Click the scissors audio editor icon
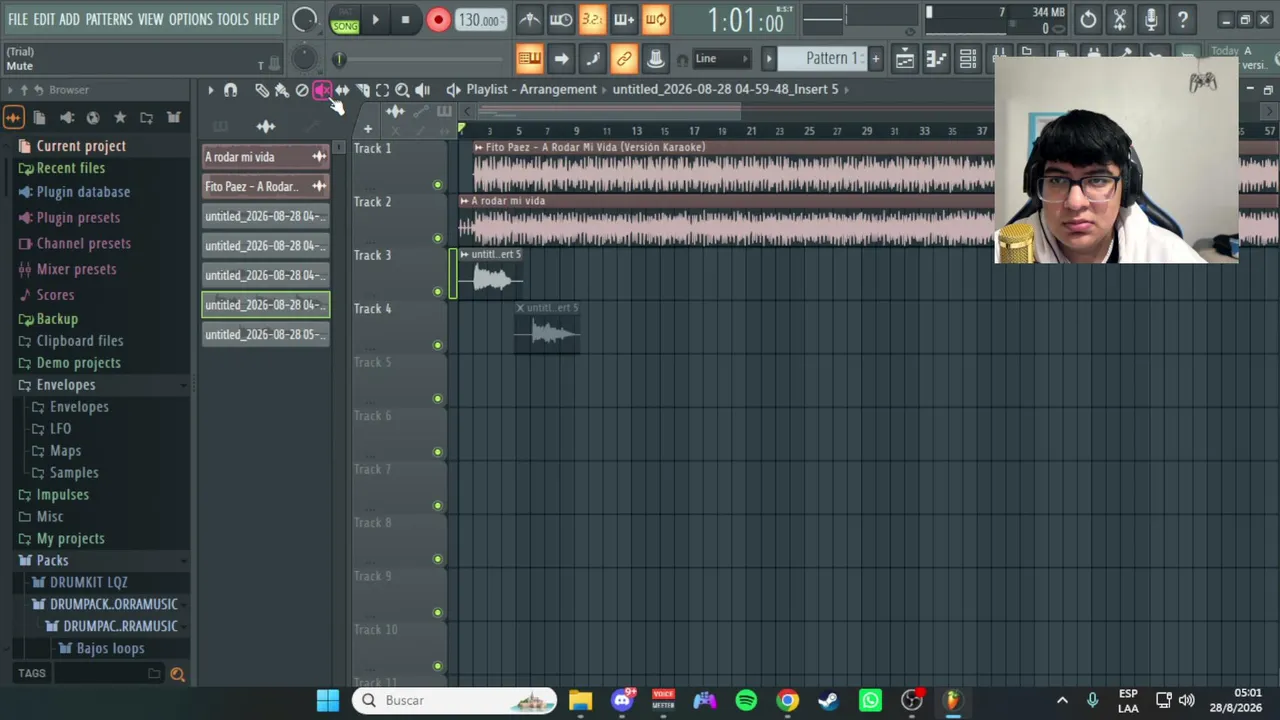Viewport: 1280px width, 720px height. tap(1120, 19)
